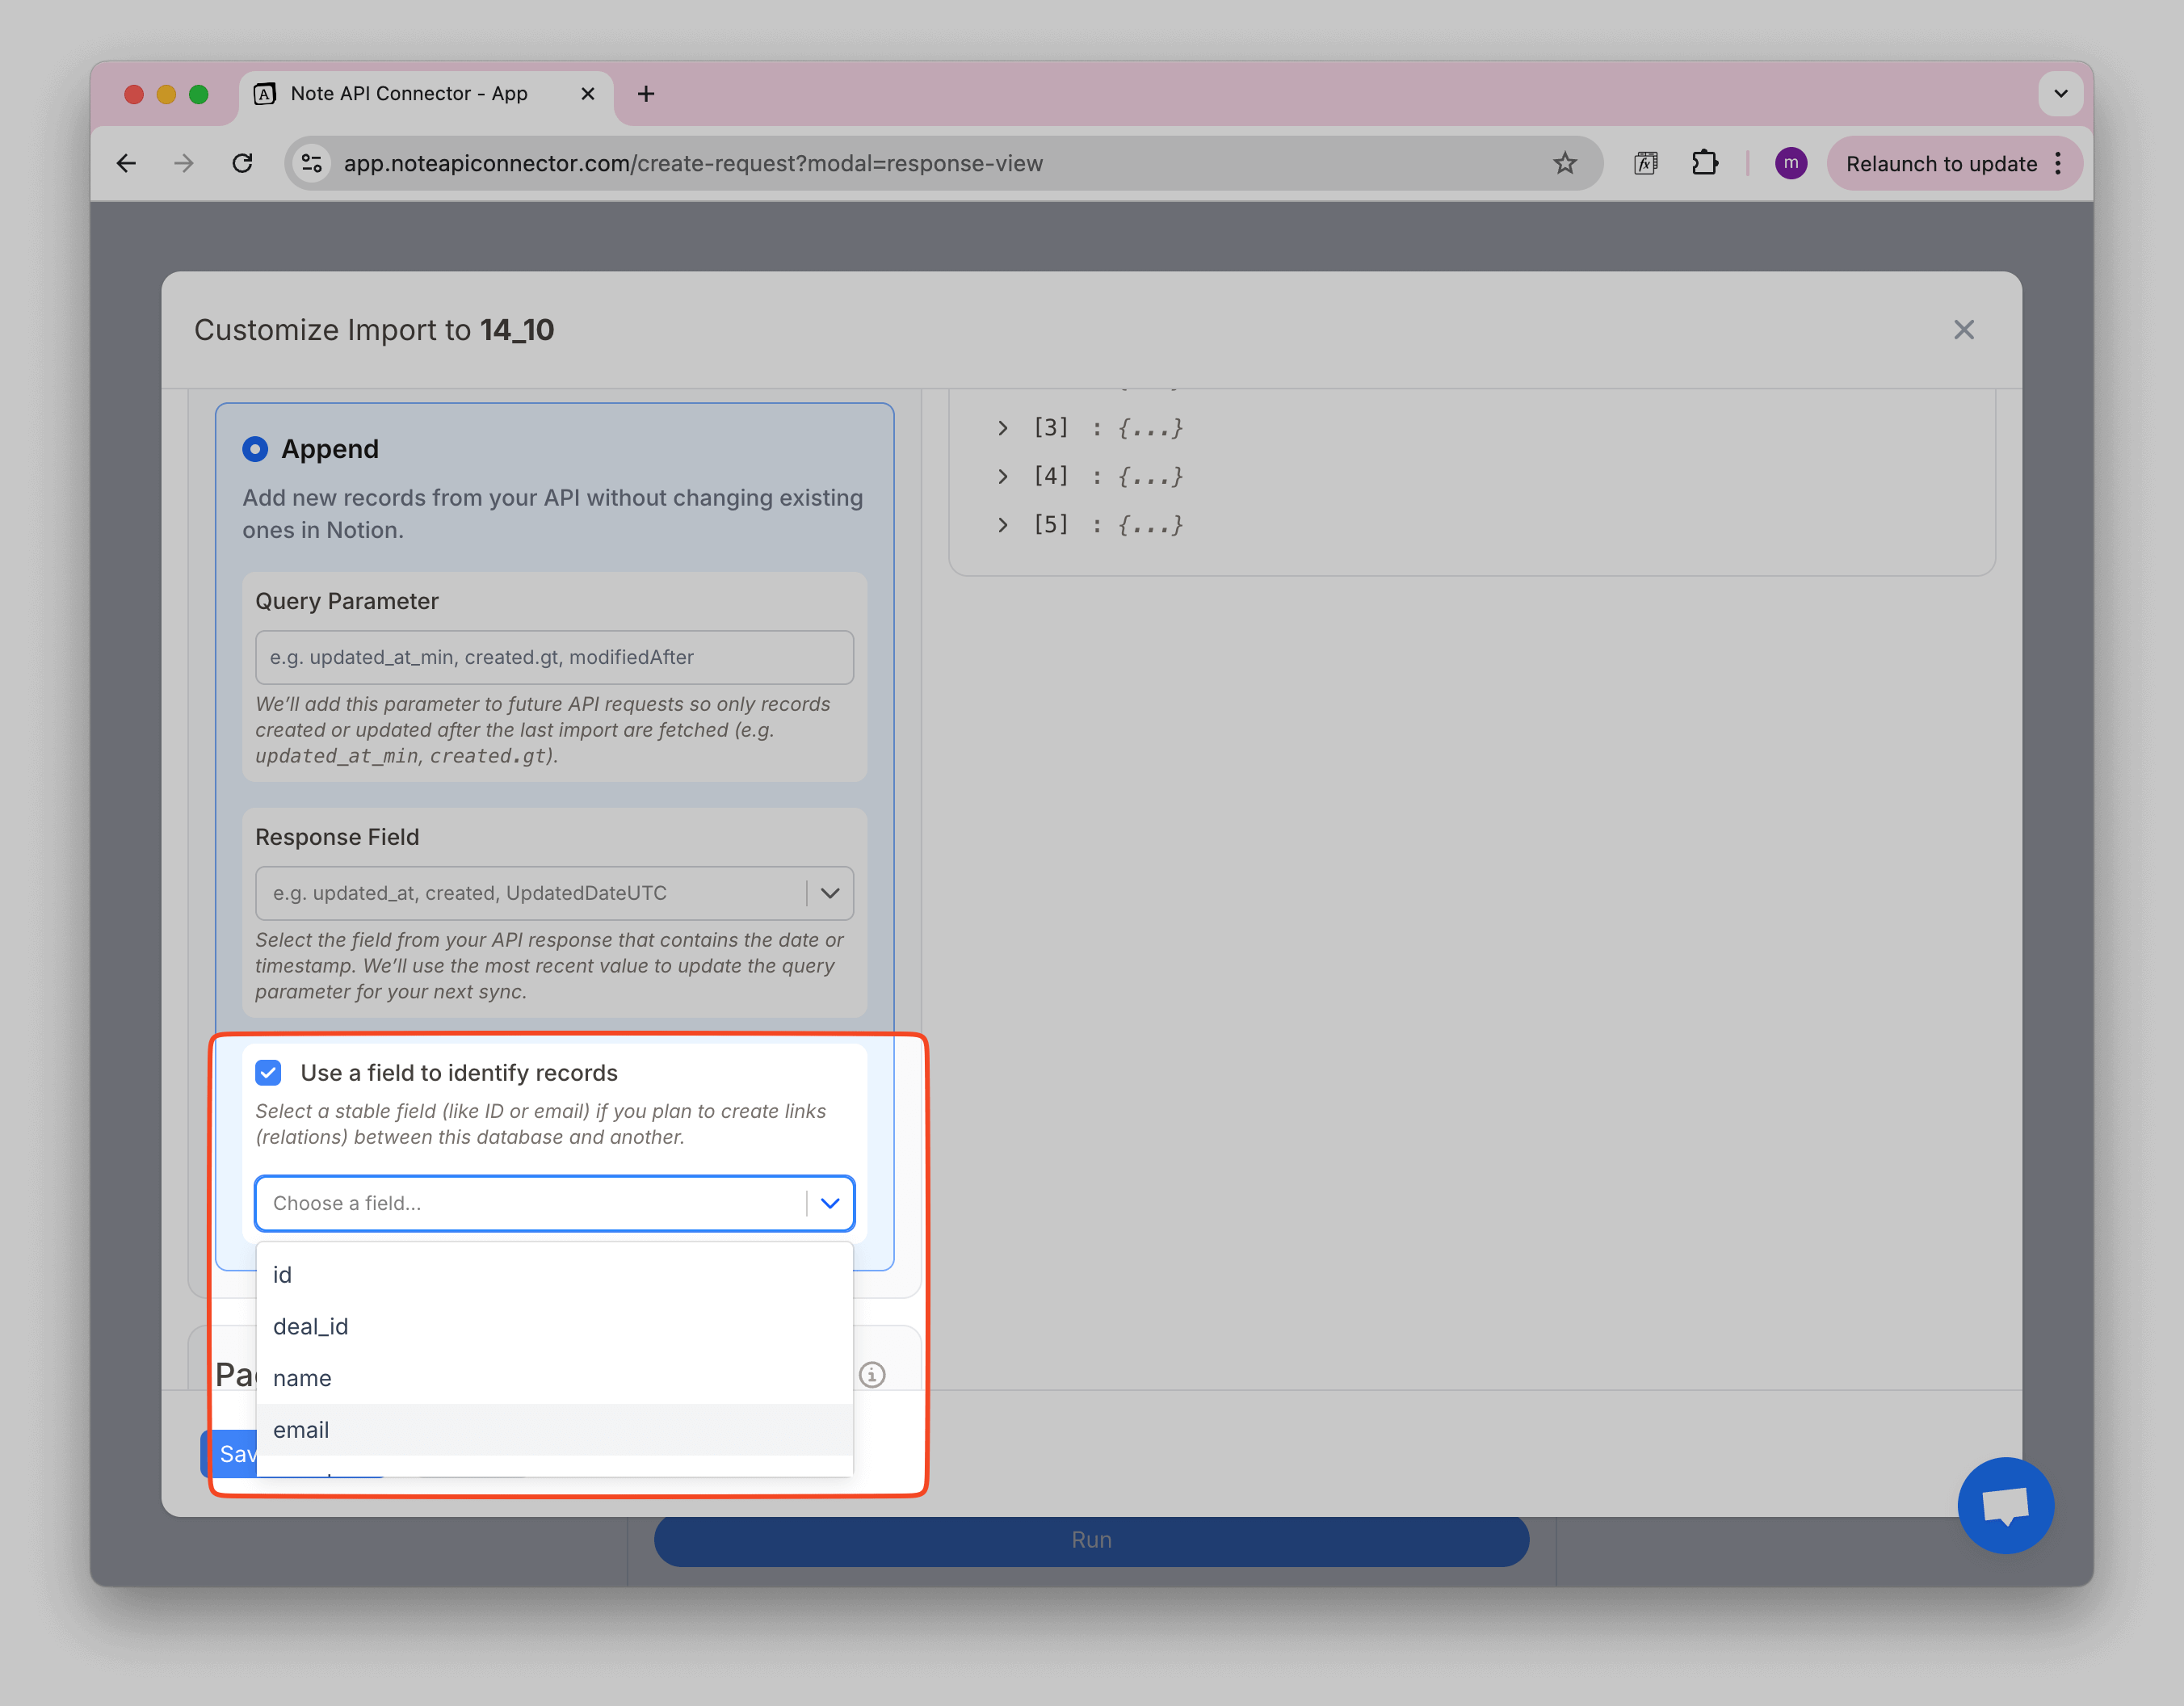Reload the page with refresh icon
Image resolution: width=2184 pixels, height=1706 pixels.
pyautogui.click(x=242, y=163)
